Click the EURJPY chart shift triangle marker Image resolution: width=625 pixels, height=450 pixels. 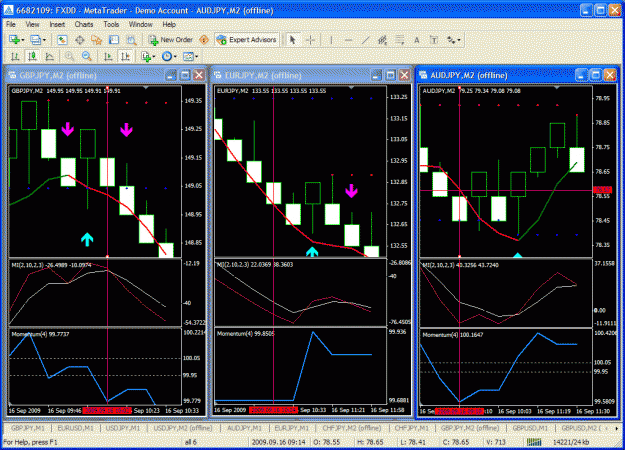coord(351,87)
